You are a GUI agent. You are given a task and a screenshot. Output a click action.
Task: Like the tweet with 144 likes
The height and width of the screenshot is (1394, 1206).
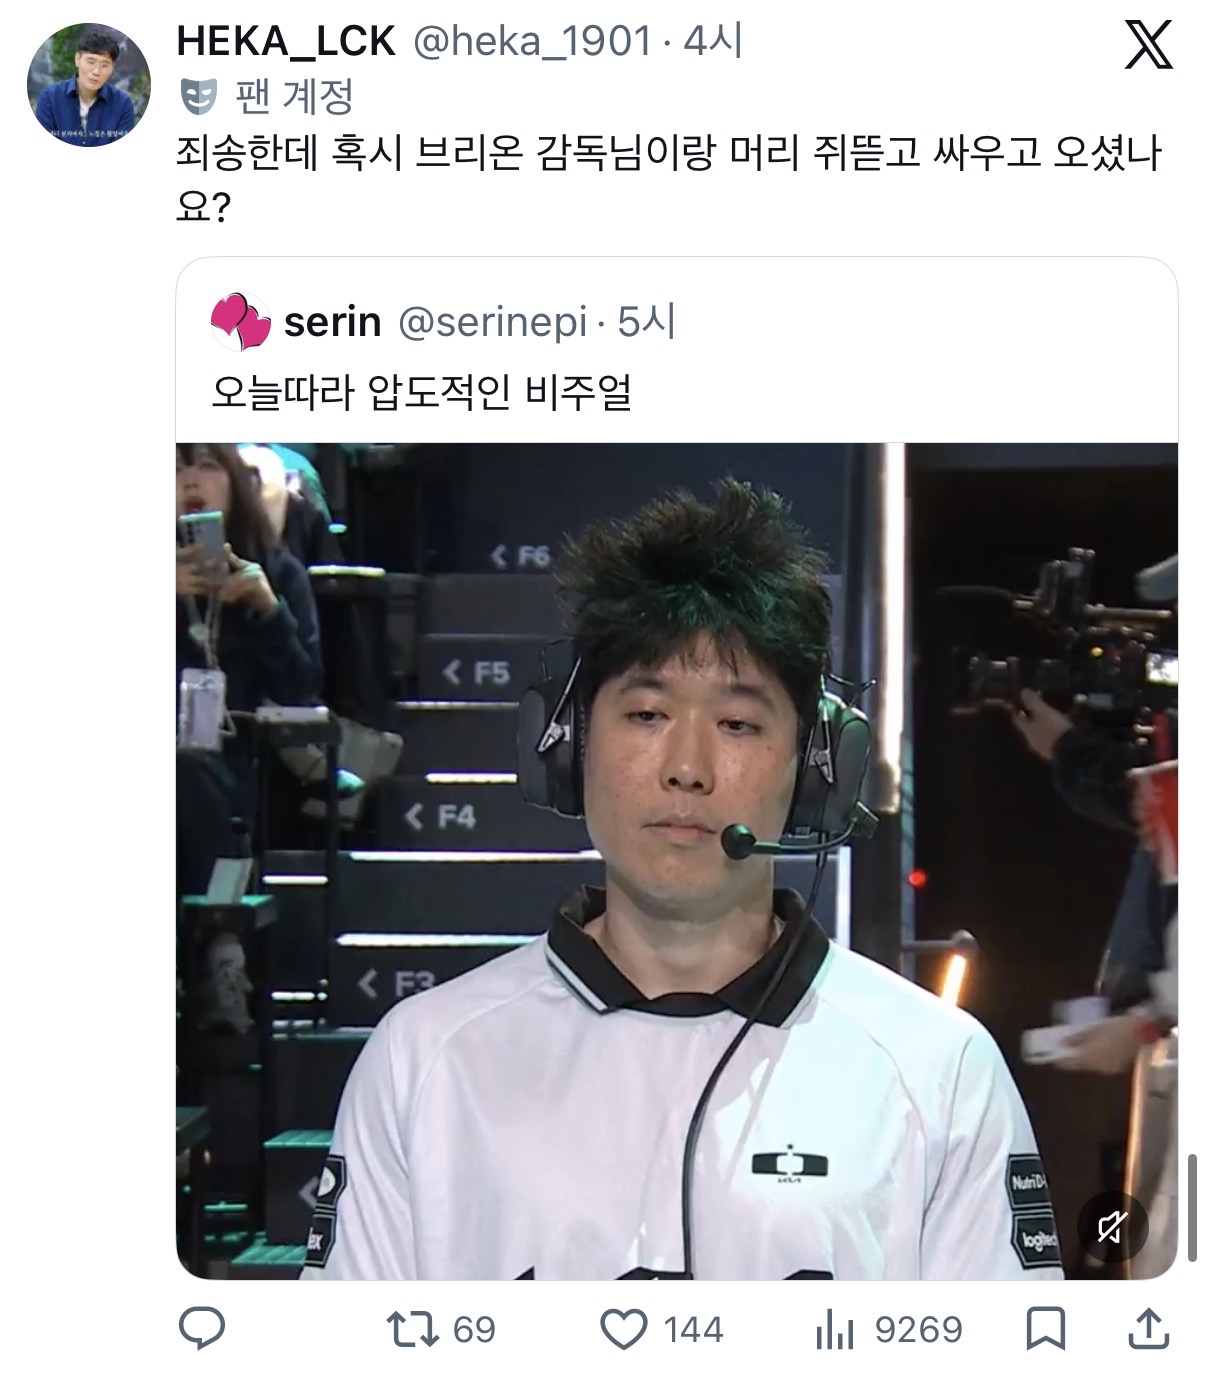tap(661, 1329)
